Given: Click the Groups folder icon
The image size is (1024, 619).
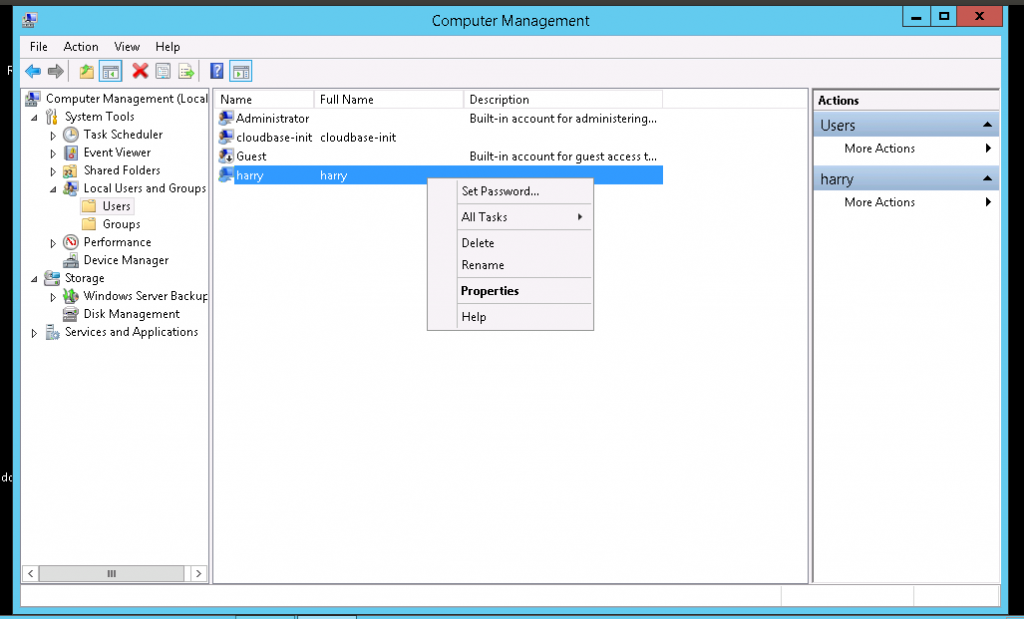Looking at the screenshot, I should [89, 225].
